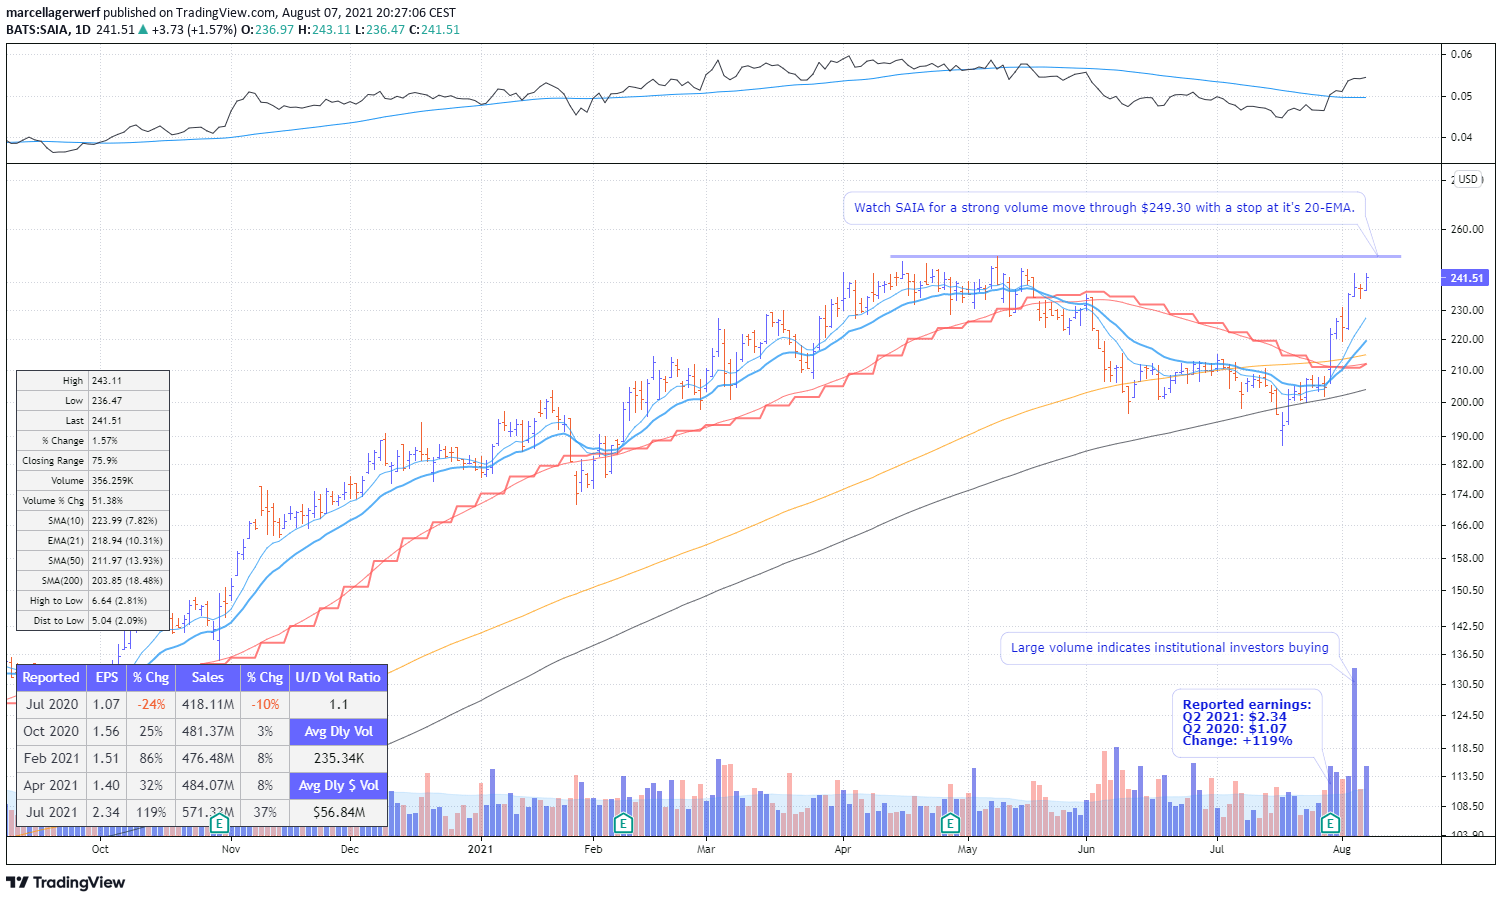Click the 'High' 243.11 row in stats table
Image resolution: width=1502 pixels, height=901 pixels.
click(x=93, y=381)
